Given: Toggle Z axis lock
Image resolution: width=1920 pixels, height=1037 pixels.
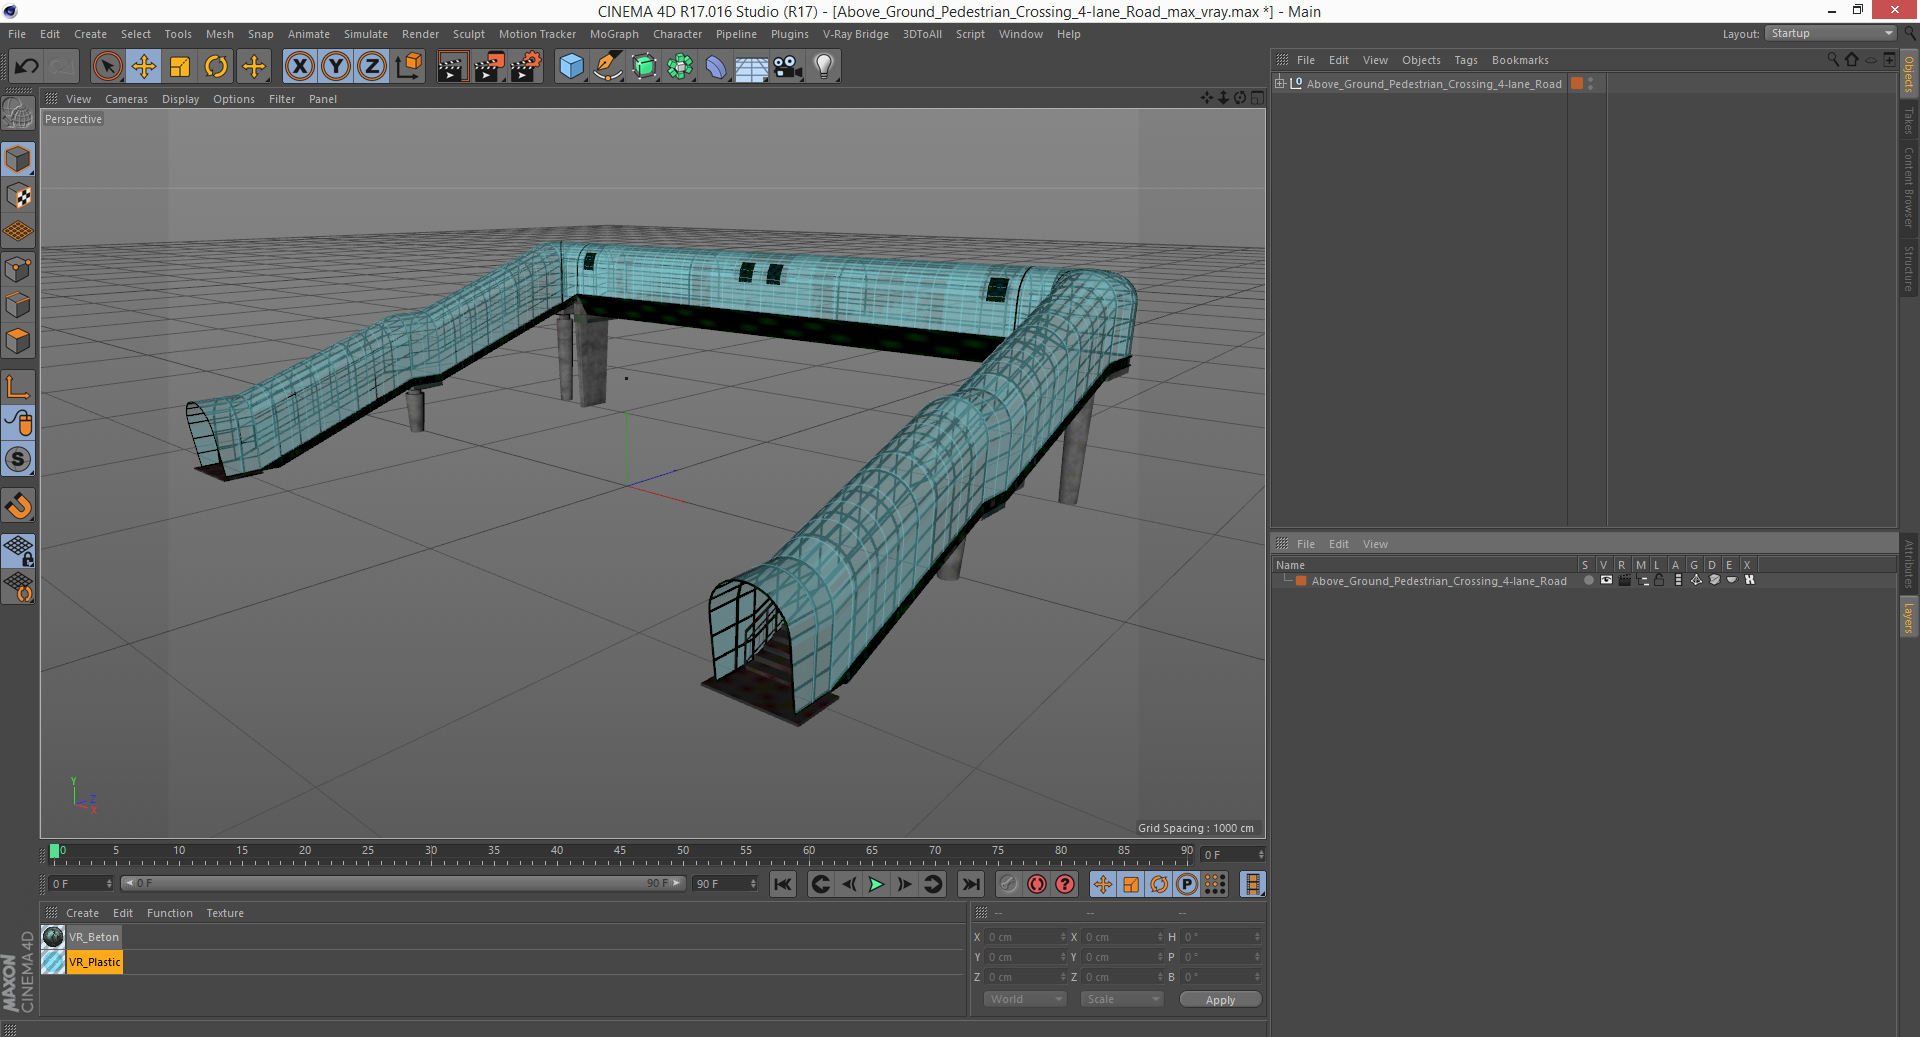Looking at the screenshot, I should (x=372, y=67).
